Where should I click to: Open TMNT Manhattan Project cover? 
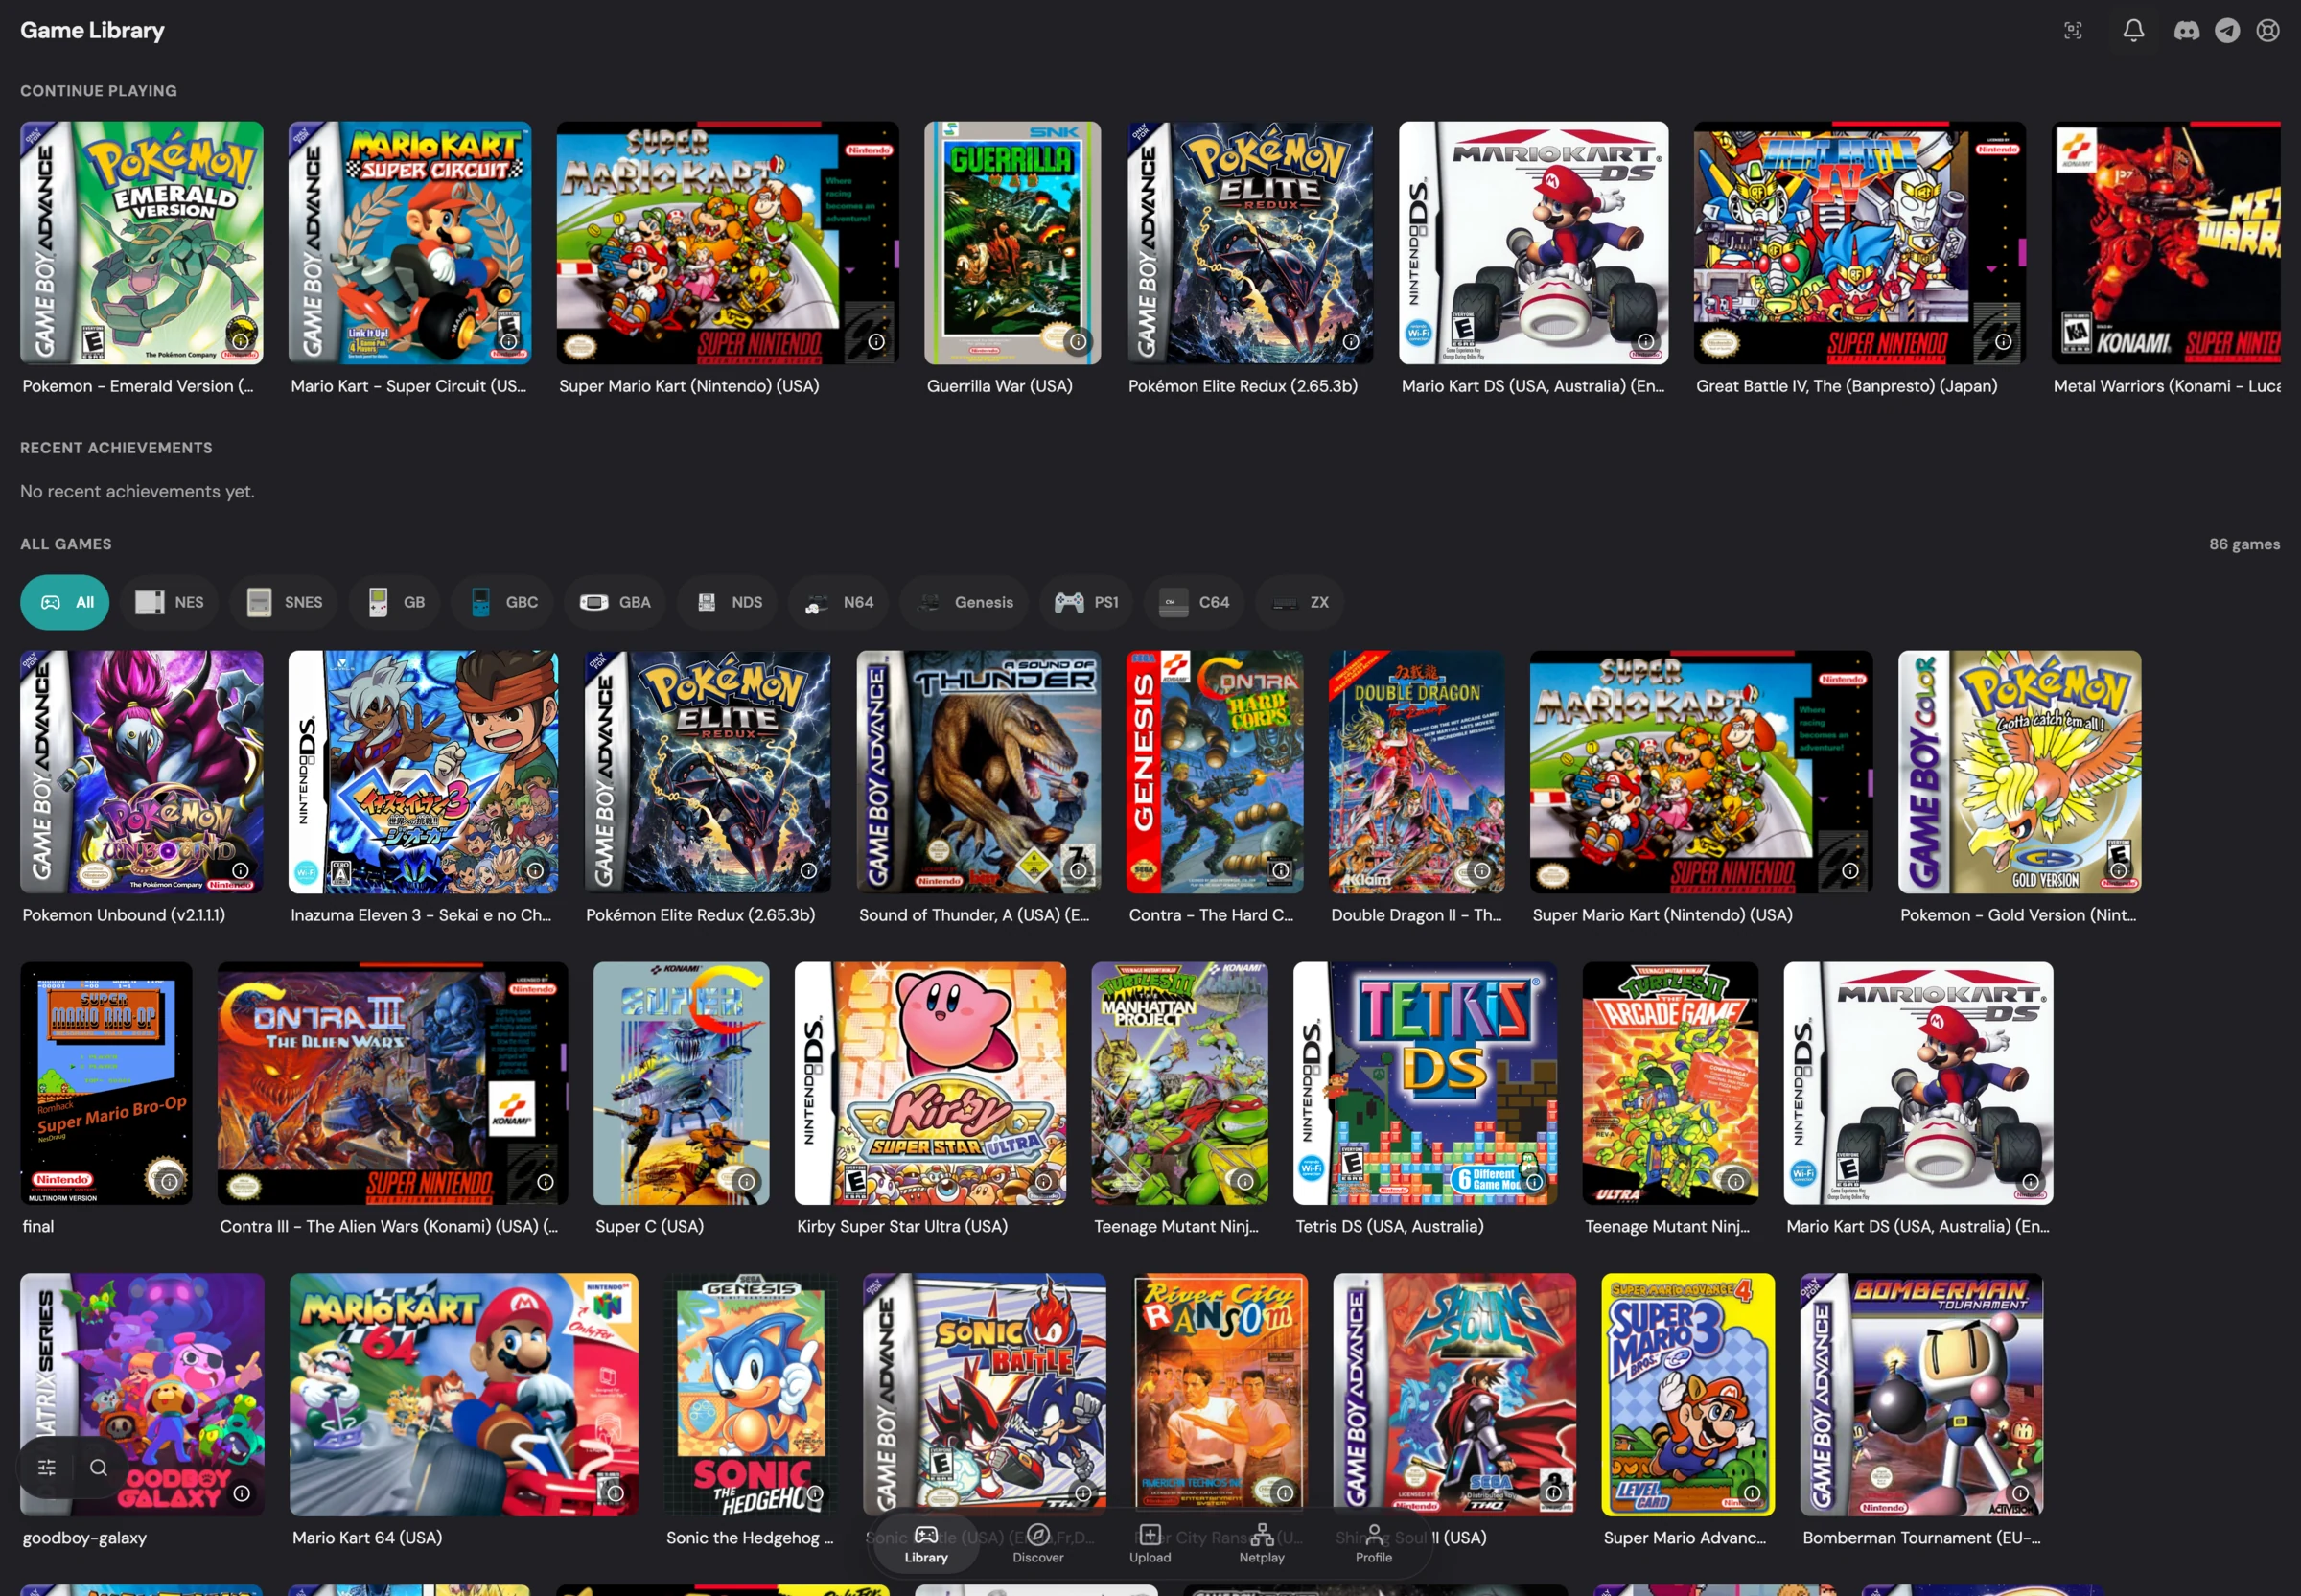(x=1180, y=1083)
